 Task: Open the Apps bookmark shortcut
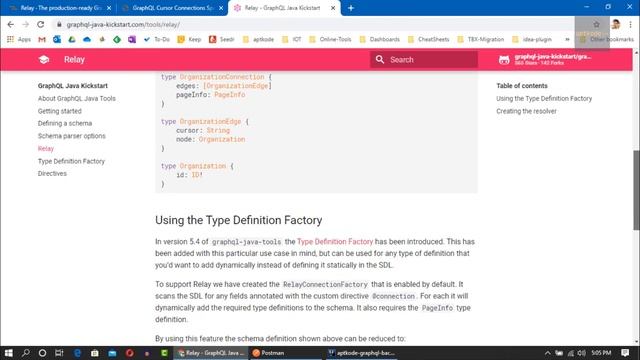(x=19, y=39)
